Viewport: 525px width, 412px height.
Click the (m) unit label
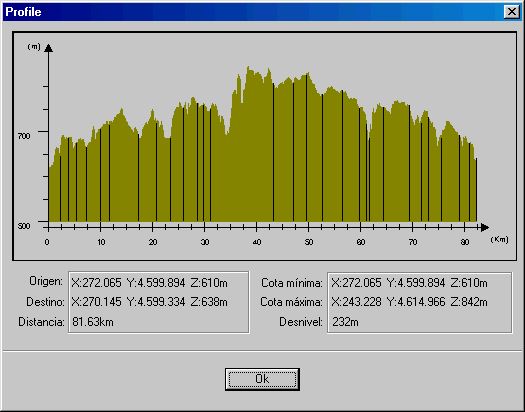34,47
